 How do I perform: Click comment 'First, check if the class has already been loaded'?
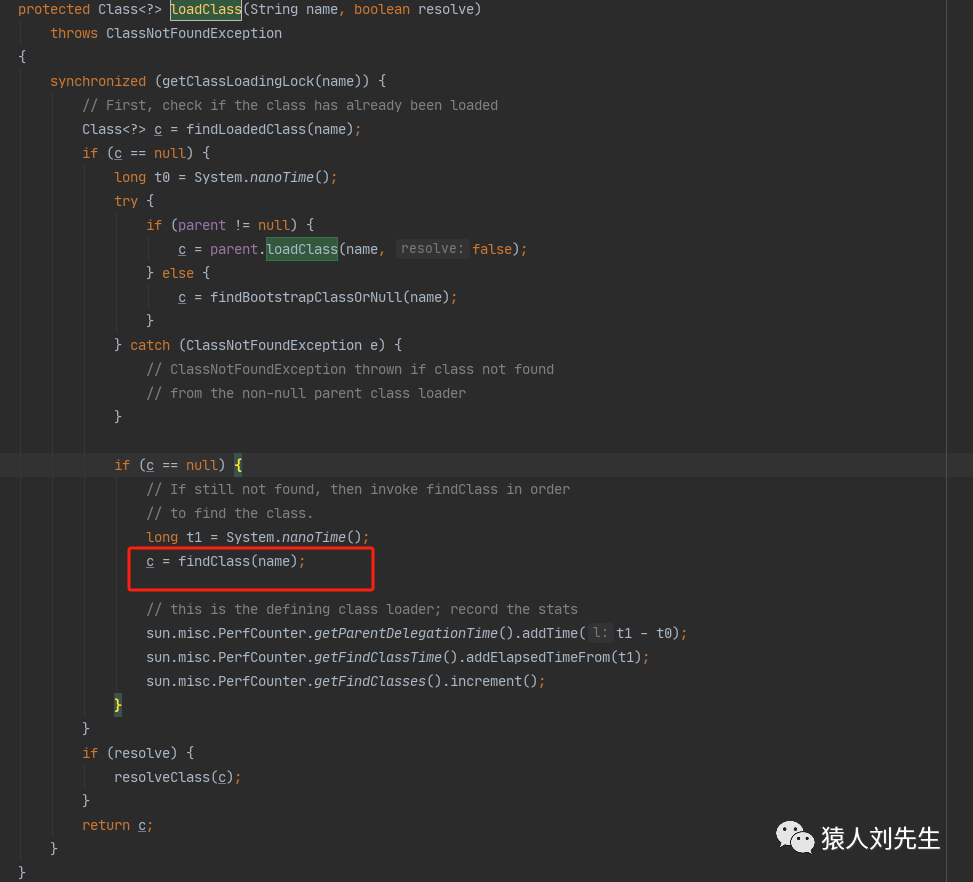(x=290, y=106)
